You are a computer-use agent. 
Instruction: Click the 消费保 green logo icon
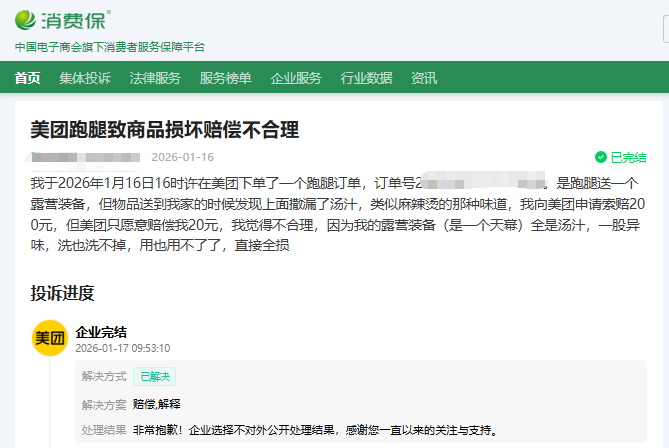27,21
